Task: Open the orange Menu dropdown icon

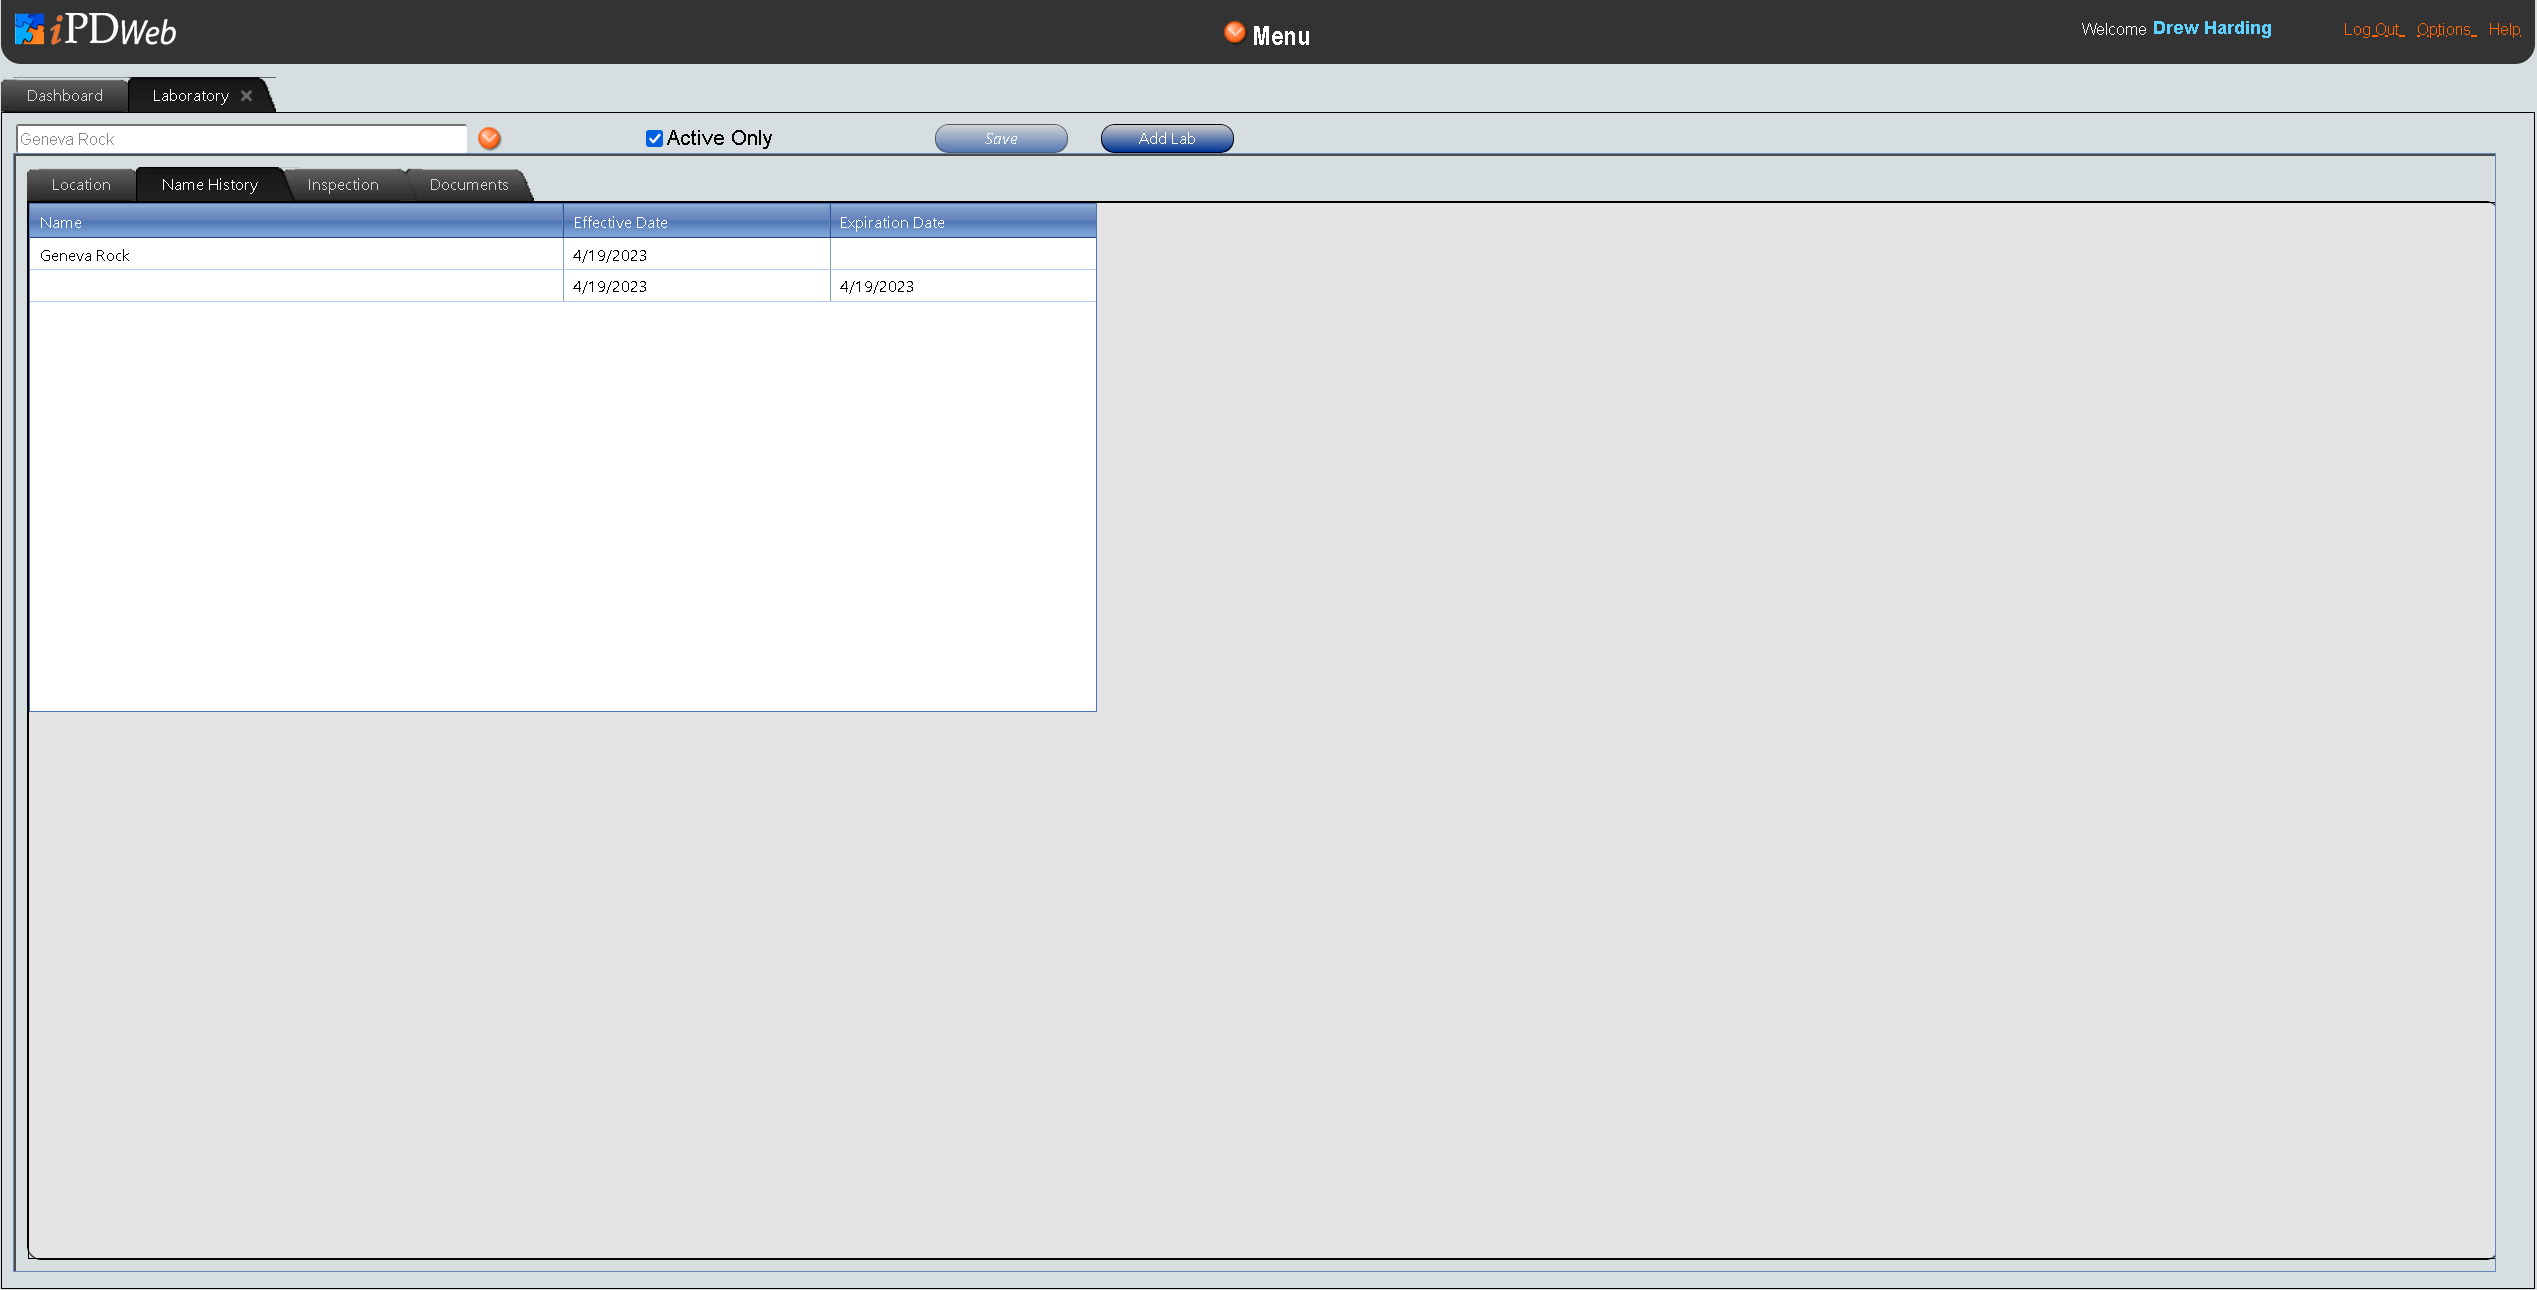Action: (x=1234, y=33)
